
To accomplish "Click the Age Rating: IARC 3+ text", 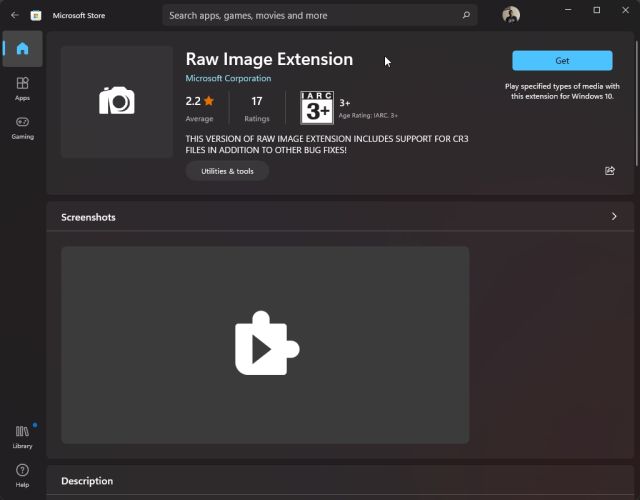I will click(368, 116).
